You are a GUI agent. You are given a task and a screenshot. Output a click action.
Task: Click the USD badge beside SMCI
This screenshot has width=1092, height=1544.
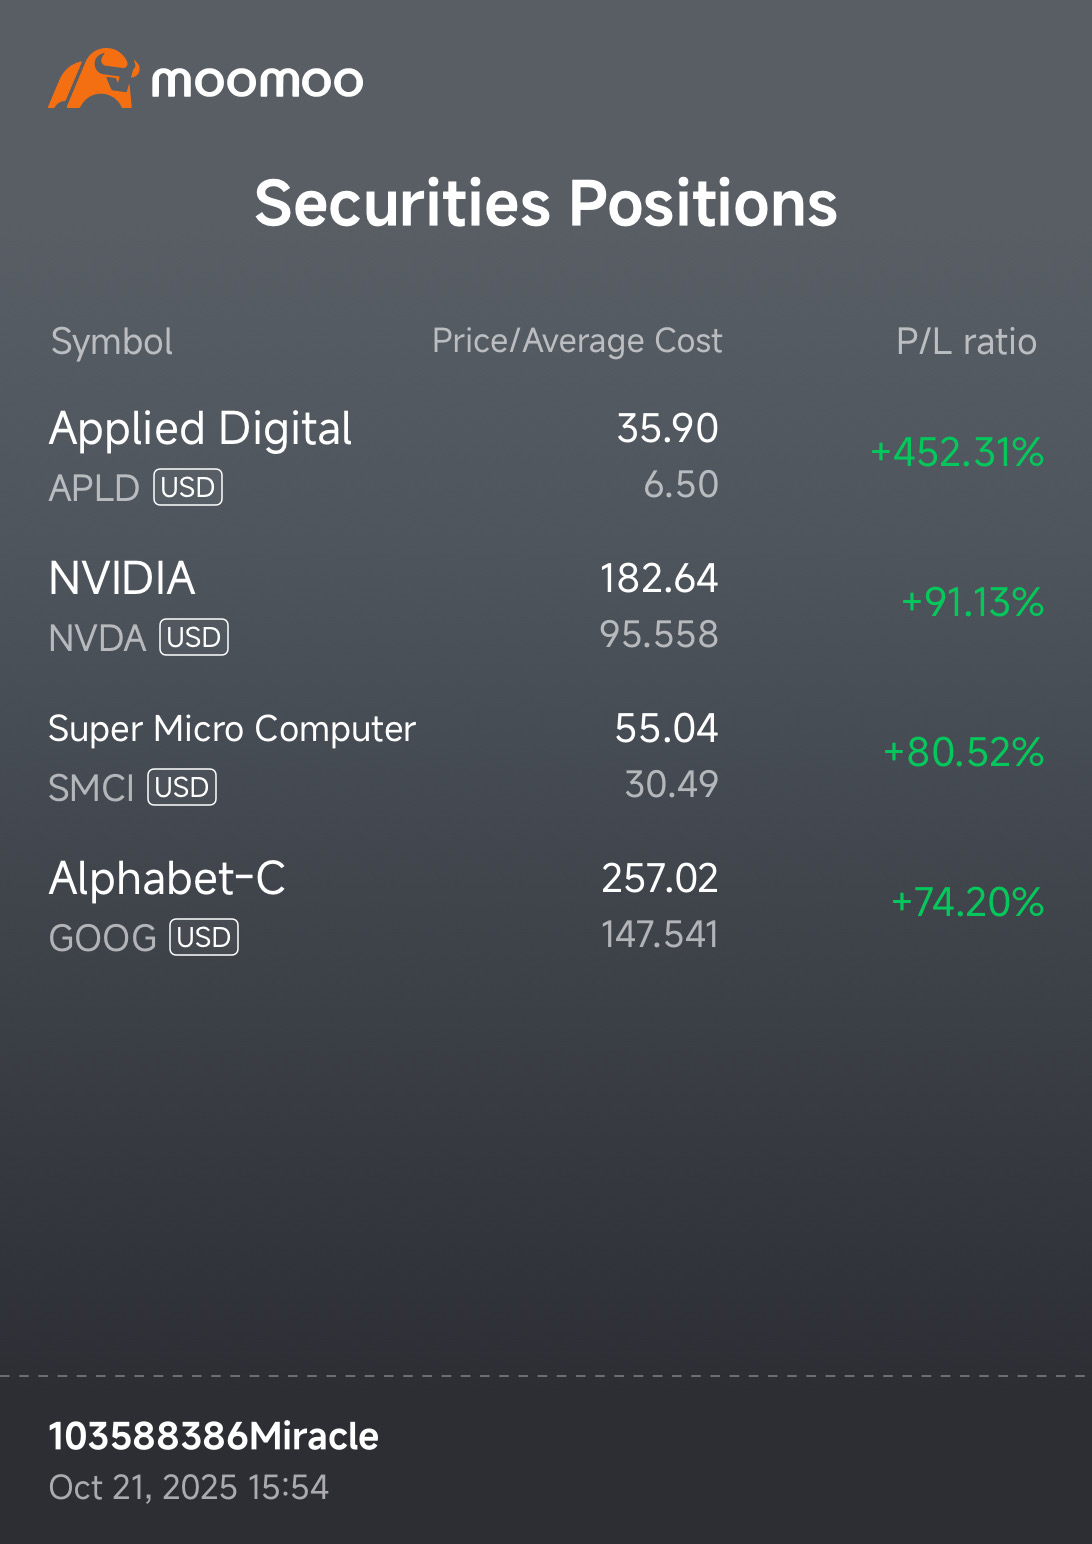pos(182,787)
